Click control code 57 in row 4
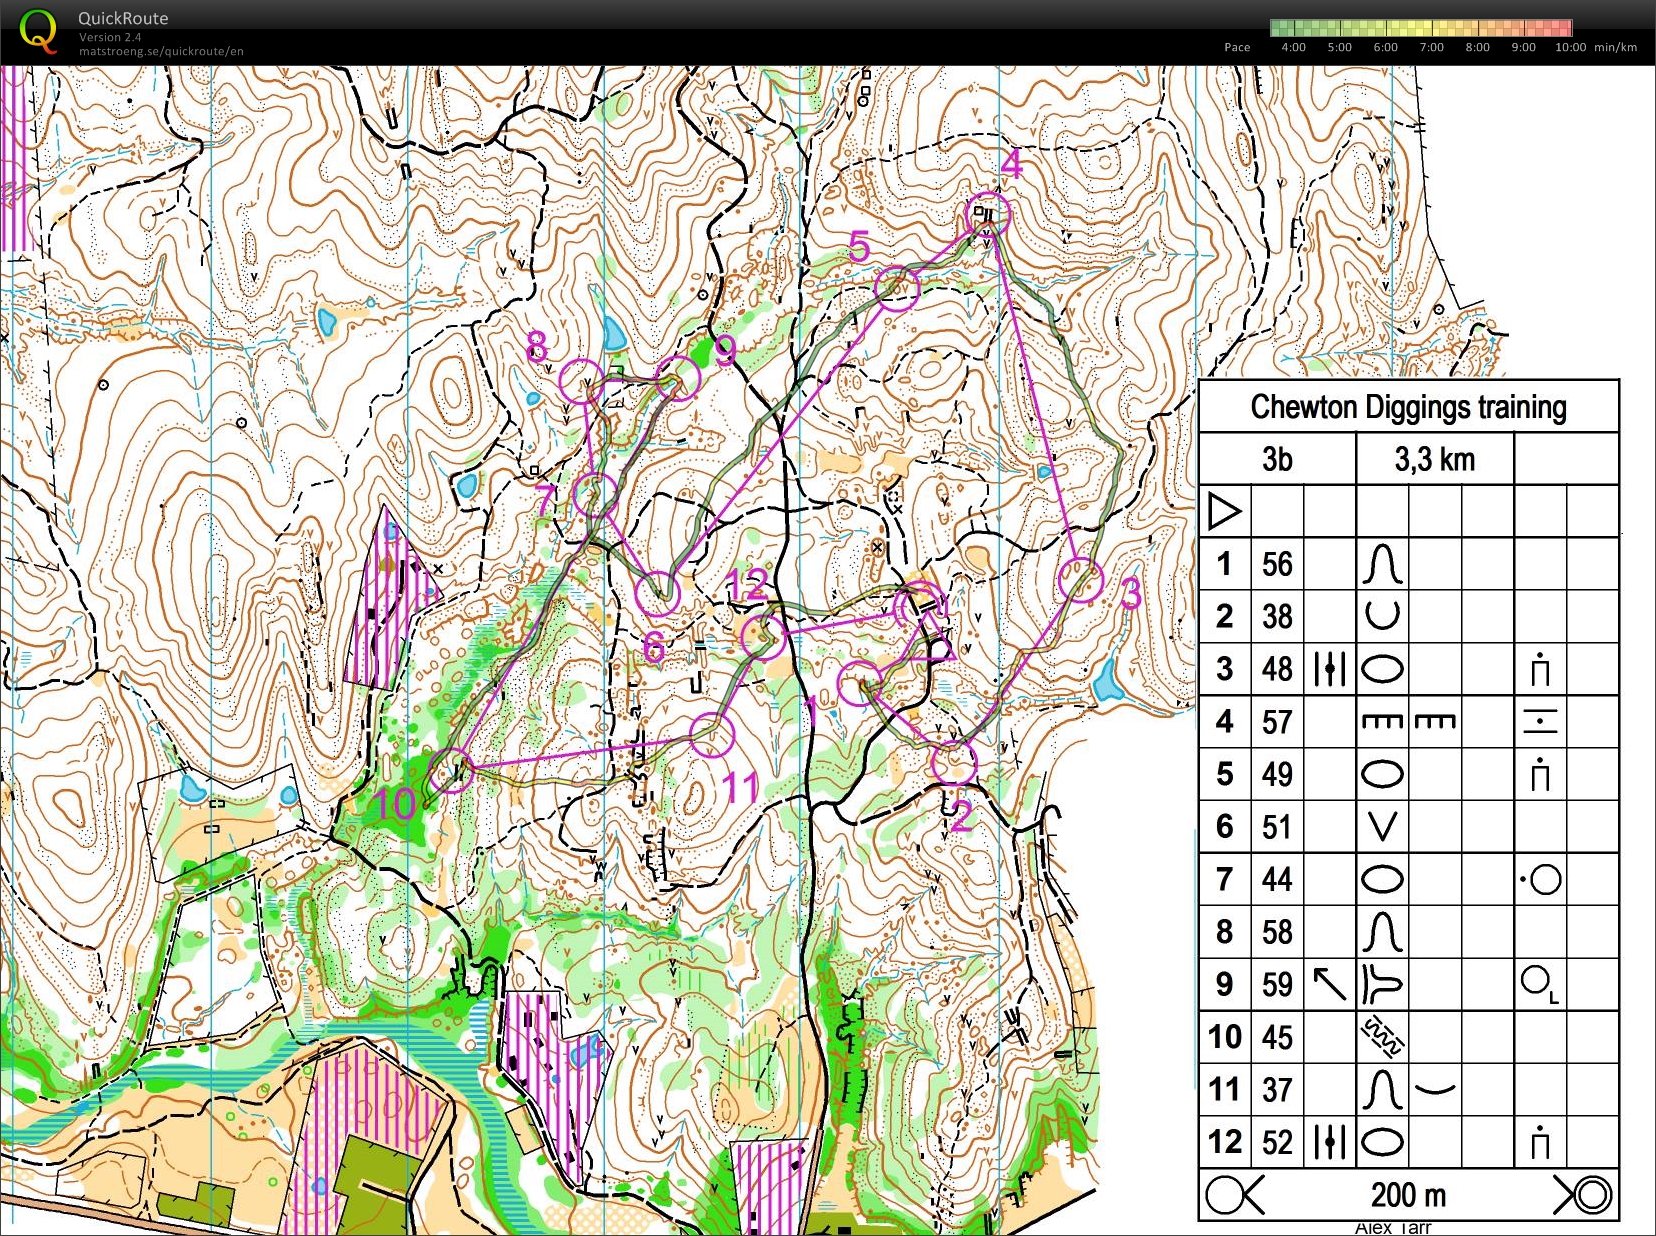The width and height of the screenshot is (1656, 1236). (x=1277, y=722)
